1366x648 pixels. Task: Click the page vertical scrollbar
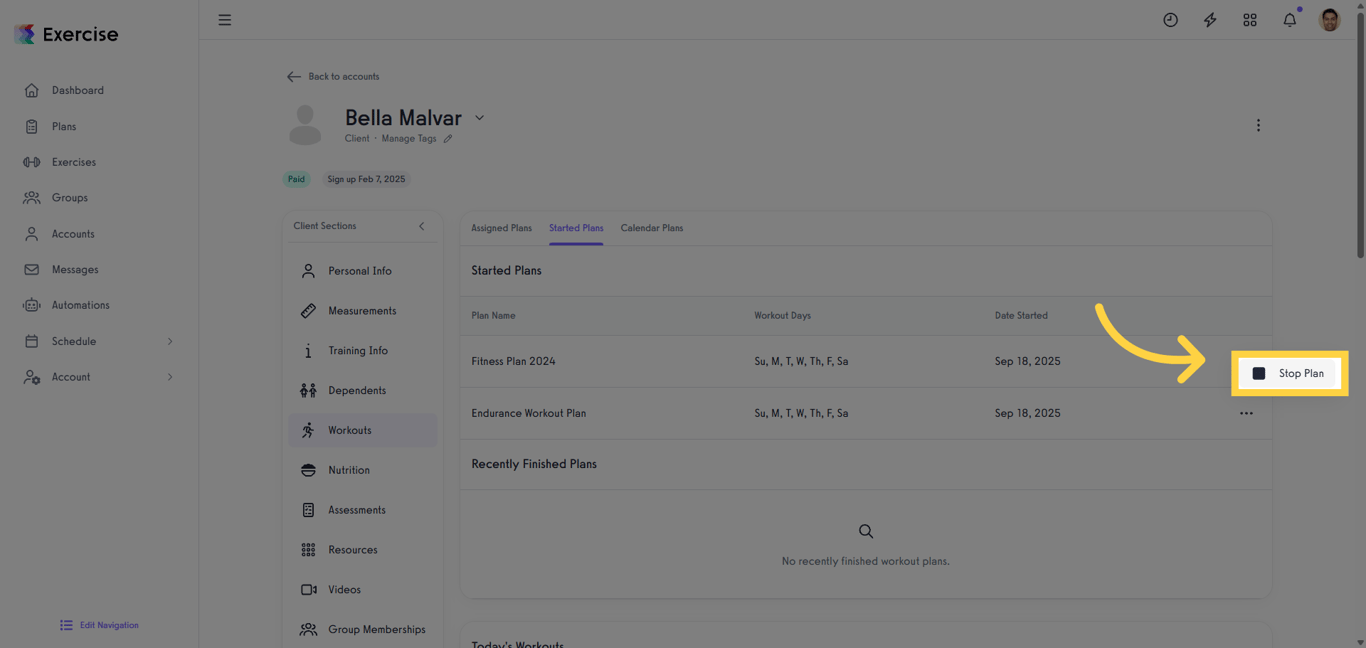[1360, 130]
